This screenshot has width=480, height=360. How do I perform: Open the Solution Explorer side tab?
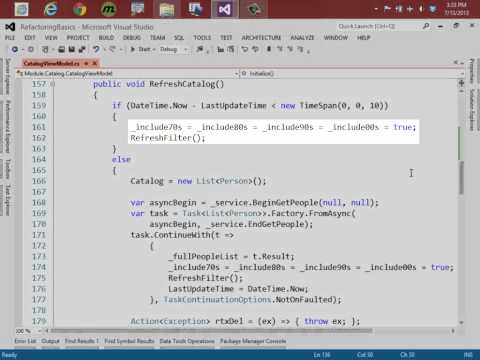tap(472, 110)
